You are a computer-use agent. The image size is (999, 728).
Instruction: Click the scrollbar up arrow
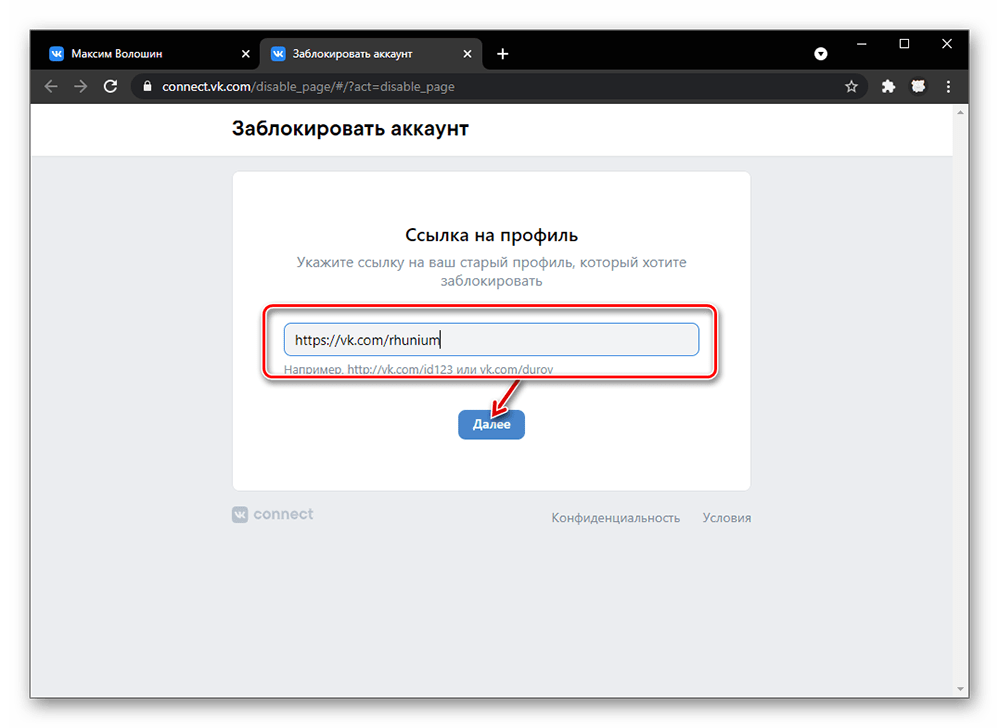click(960, 113)
